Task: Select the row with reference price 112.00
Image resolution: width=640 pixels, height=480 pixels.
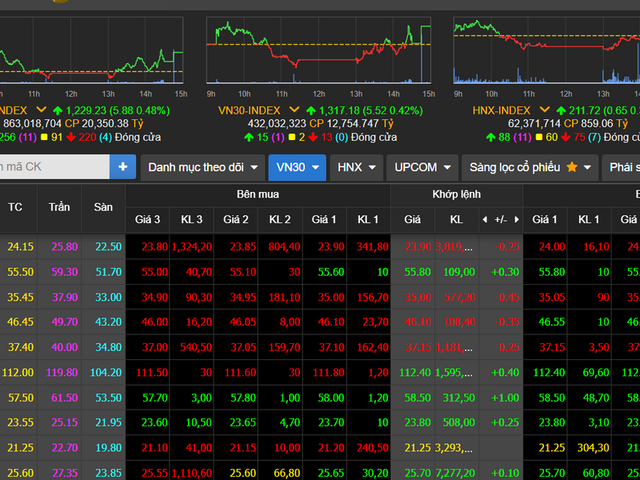Action: [x=16, y=372]
